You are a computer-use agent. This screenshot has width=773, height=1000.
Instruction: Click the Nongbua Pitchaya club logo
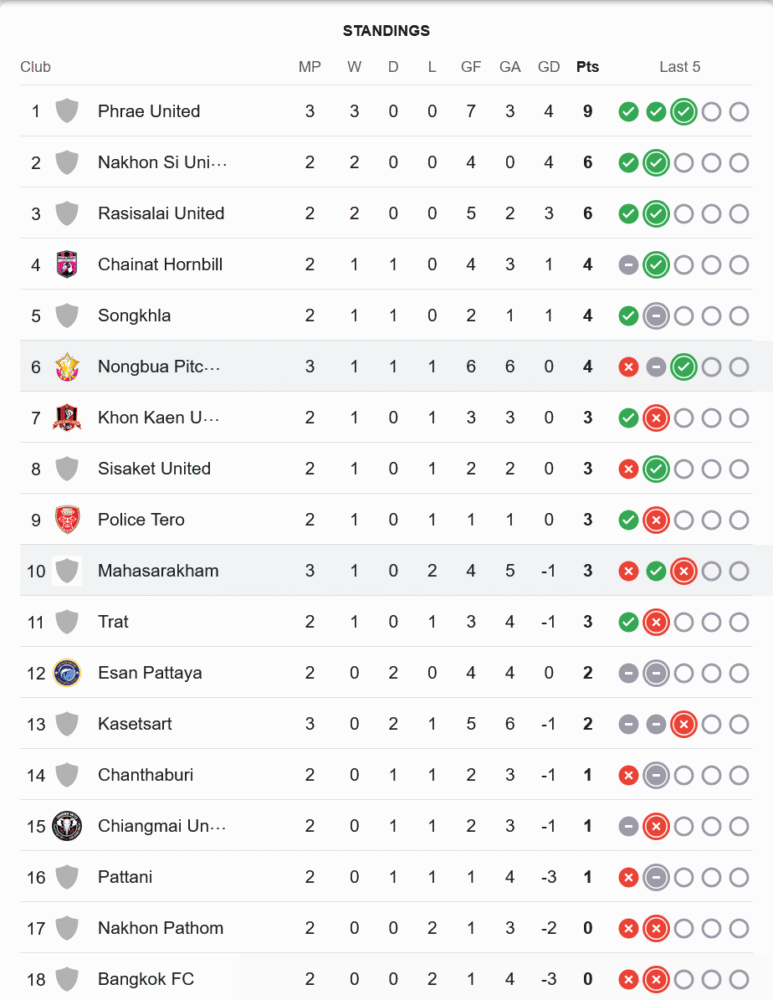67,367
